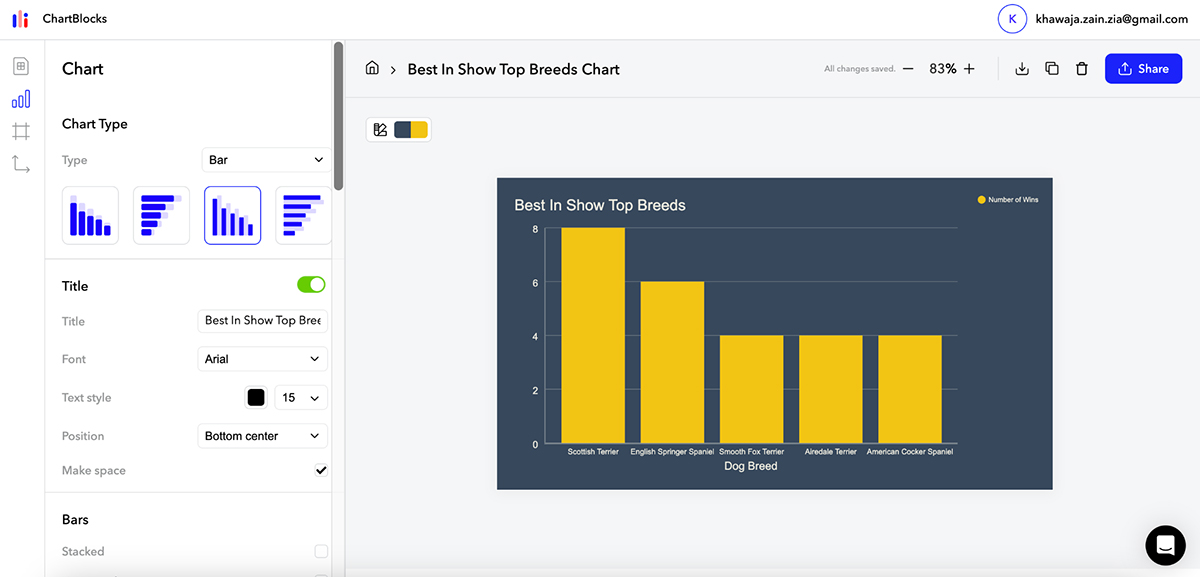This screenshot has width=1200, height=577.
Task: Open the chart Type dropdown showing Bar
Action: tap(265, 160)
